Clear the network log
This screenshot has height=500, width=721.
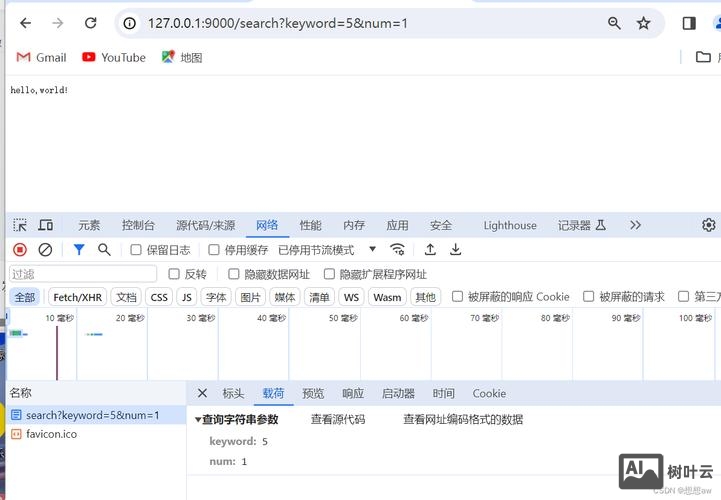pos(45,250)
